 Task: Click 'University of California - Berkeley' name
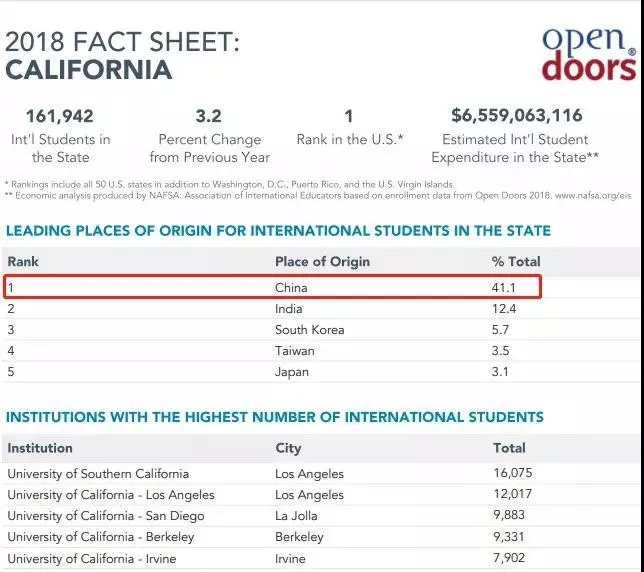[101, 537]
